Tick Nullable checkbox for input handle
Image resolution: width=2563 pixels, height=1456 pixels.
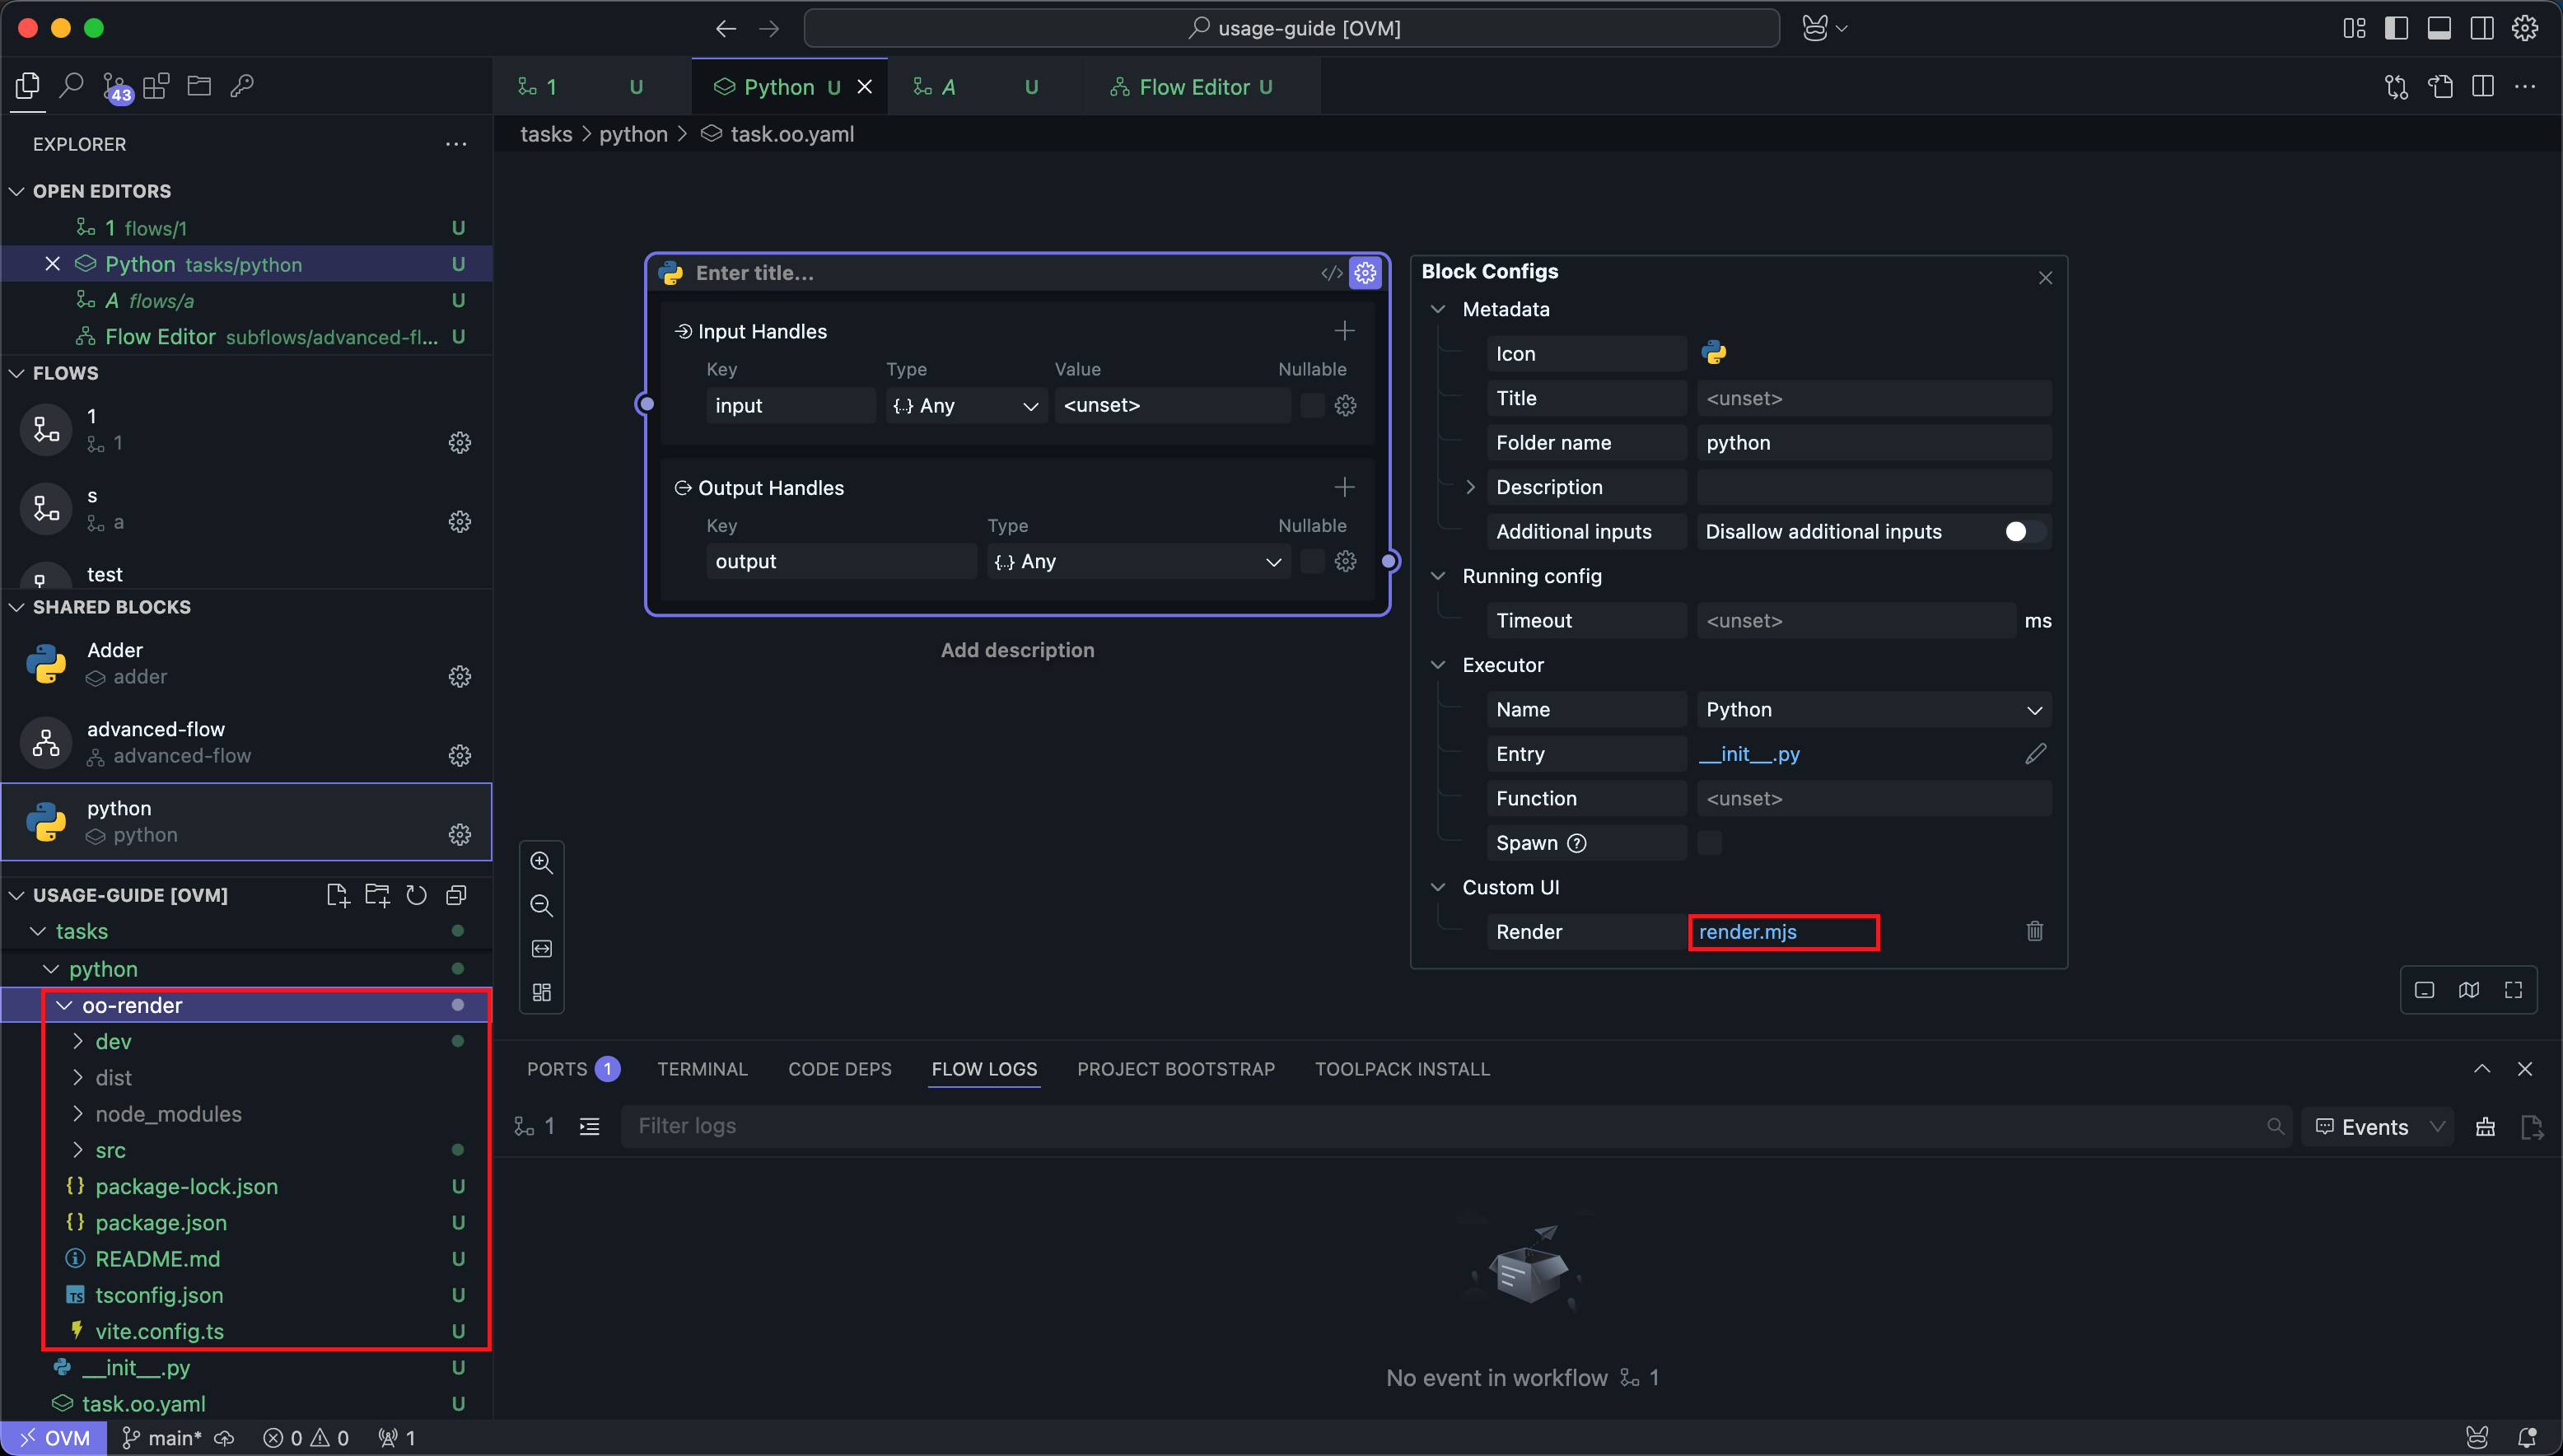click(1312, 405)
